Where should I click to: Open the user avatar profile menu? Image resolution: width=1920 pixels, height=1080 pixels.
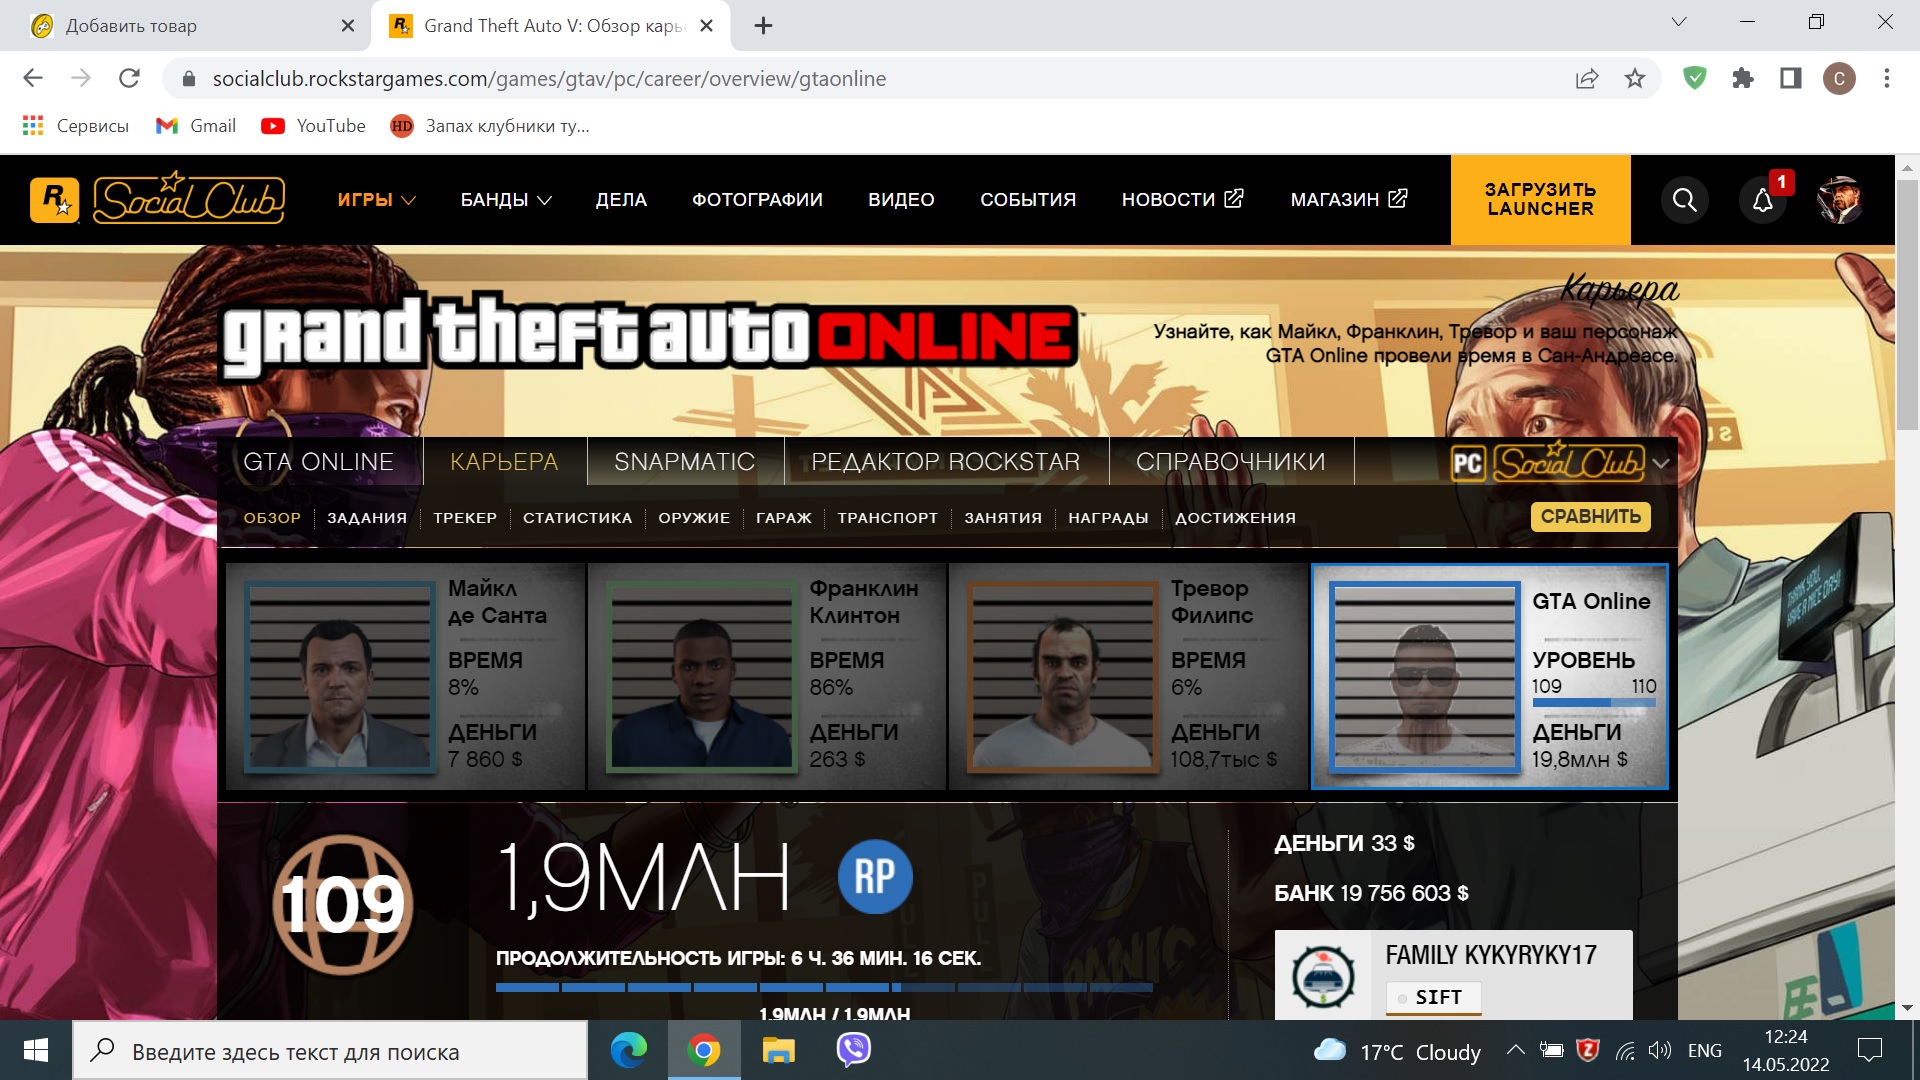click(1840, 200)
